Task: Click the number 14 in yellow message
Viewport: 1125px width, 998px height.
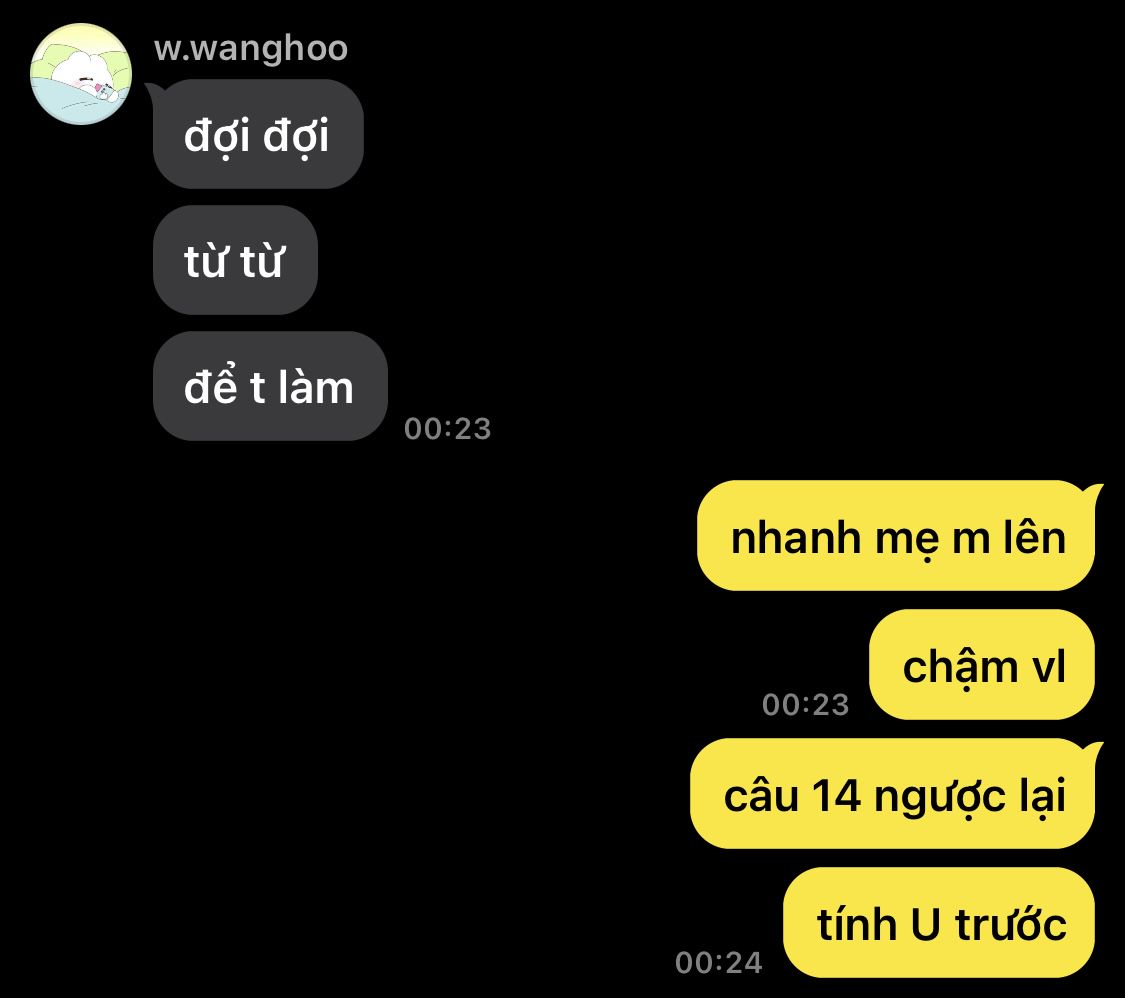Action: (837, 796)
